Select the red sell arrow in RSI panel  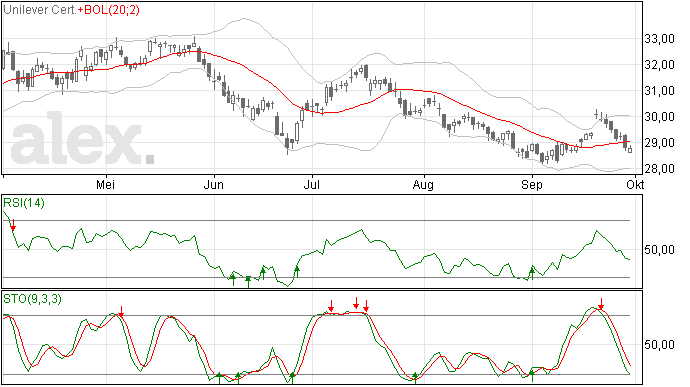[13, 225]
